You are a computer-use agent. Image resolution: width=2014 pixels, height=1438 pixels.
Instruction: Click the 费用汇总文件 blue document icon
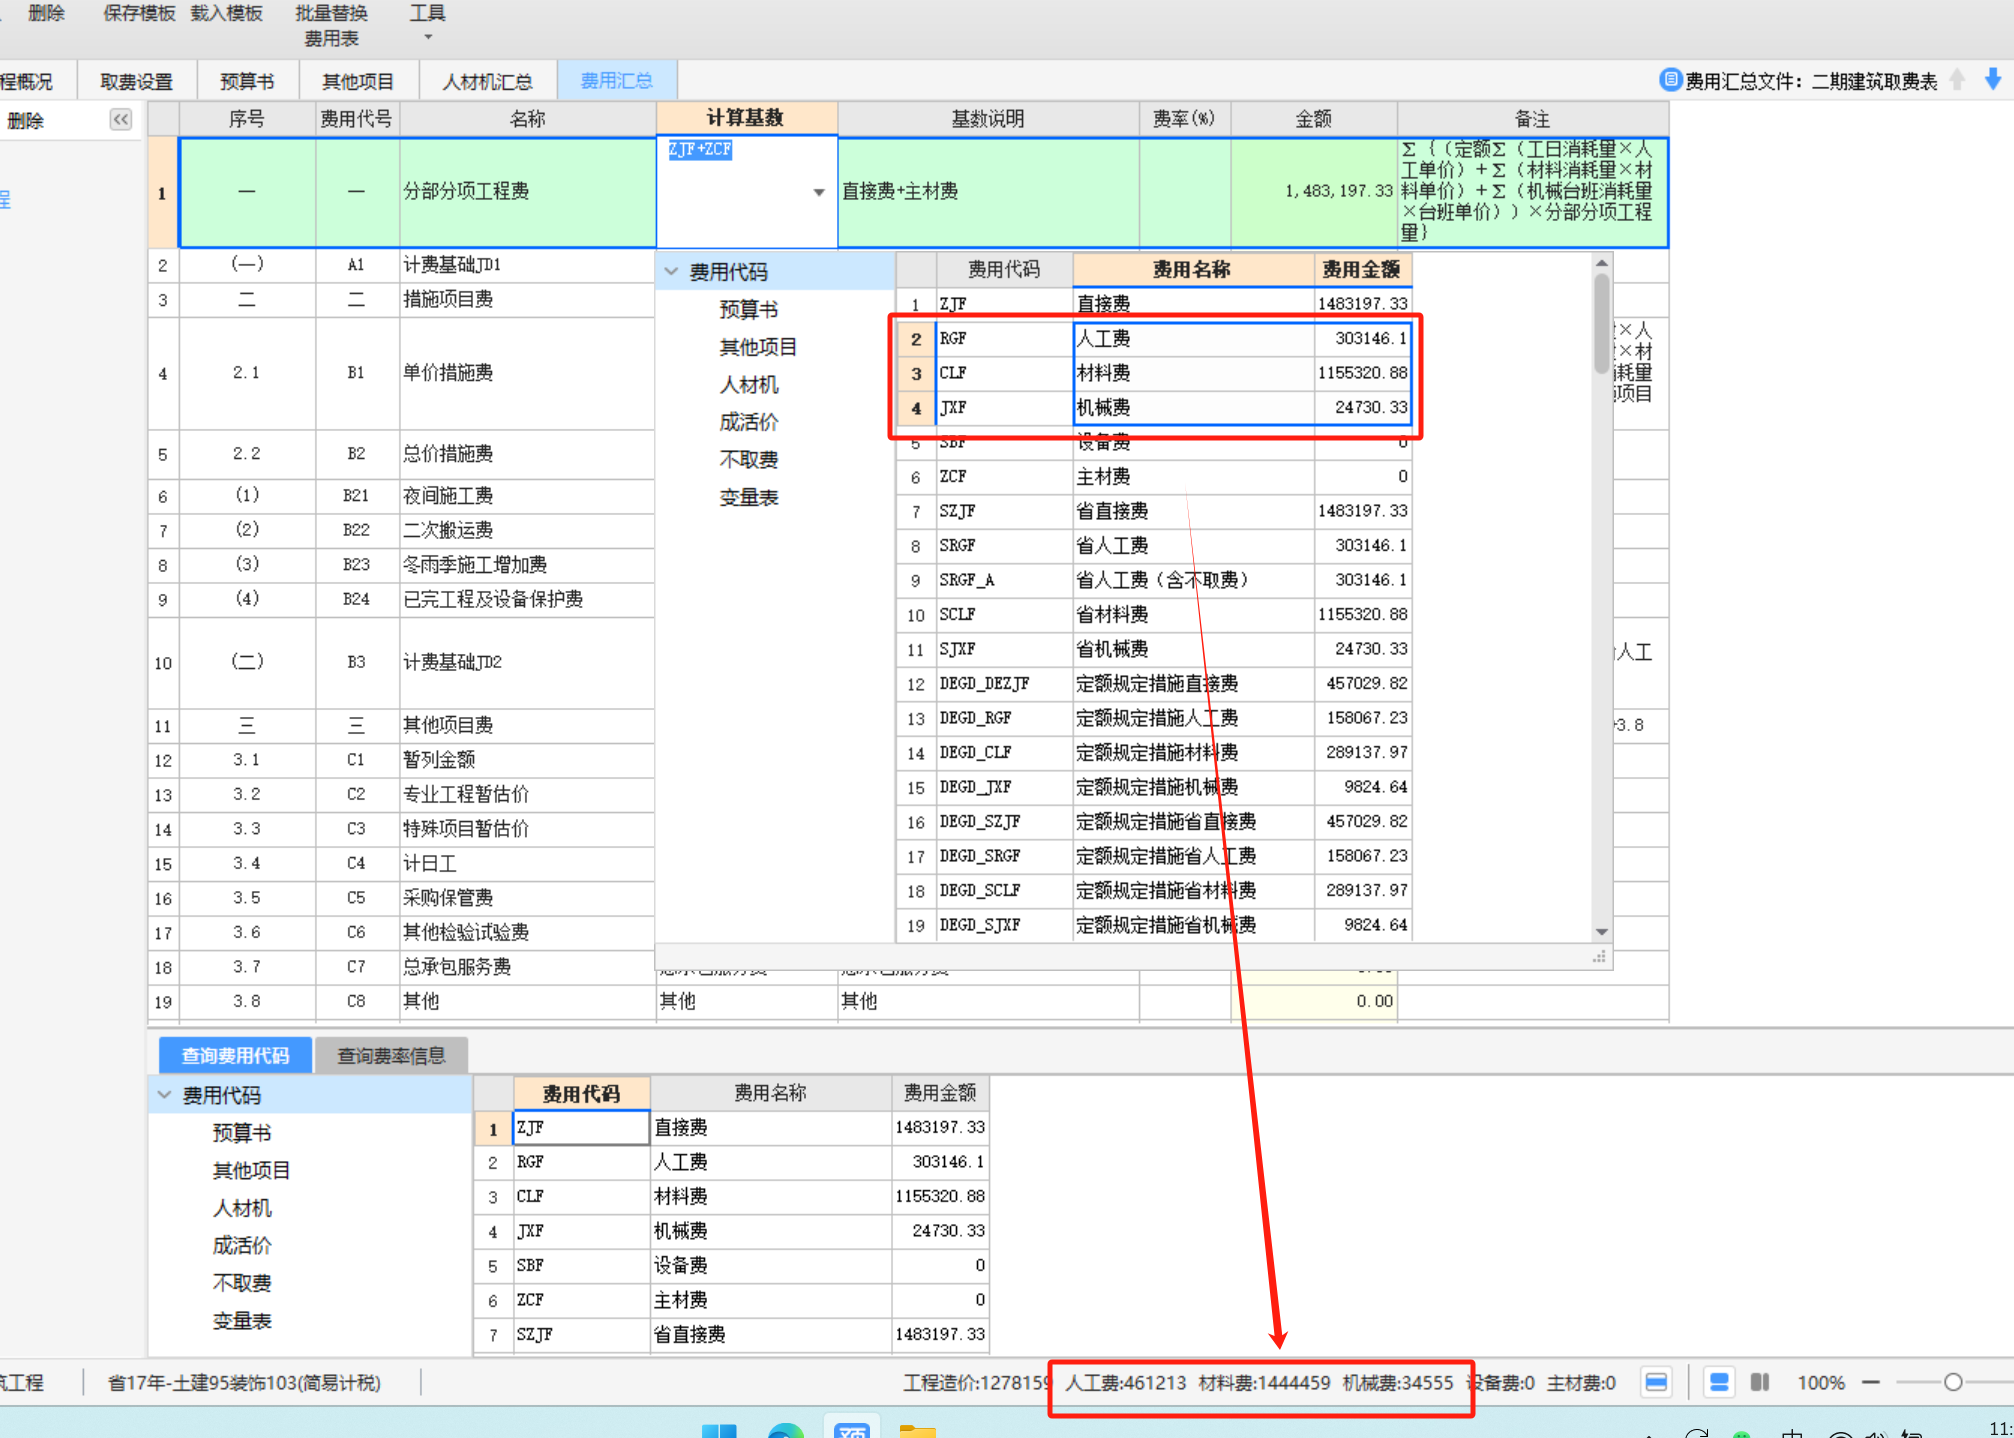tap(1670, 80)
